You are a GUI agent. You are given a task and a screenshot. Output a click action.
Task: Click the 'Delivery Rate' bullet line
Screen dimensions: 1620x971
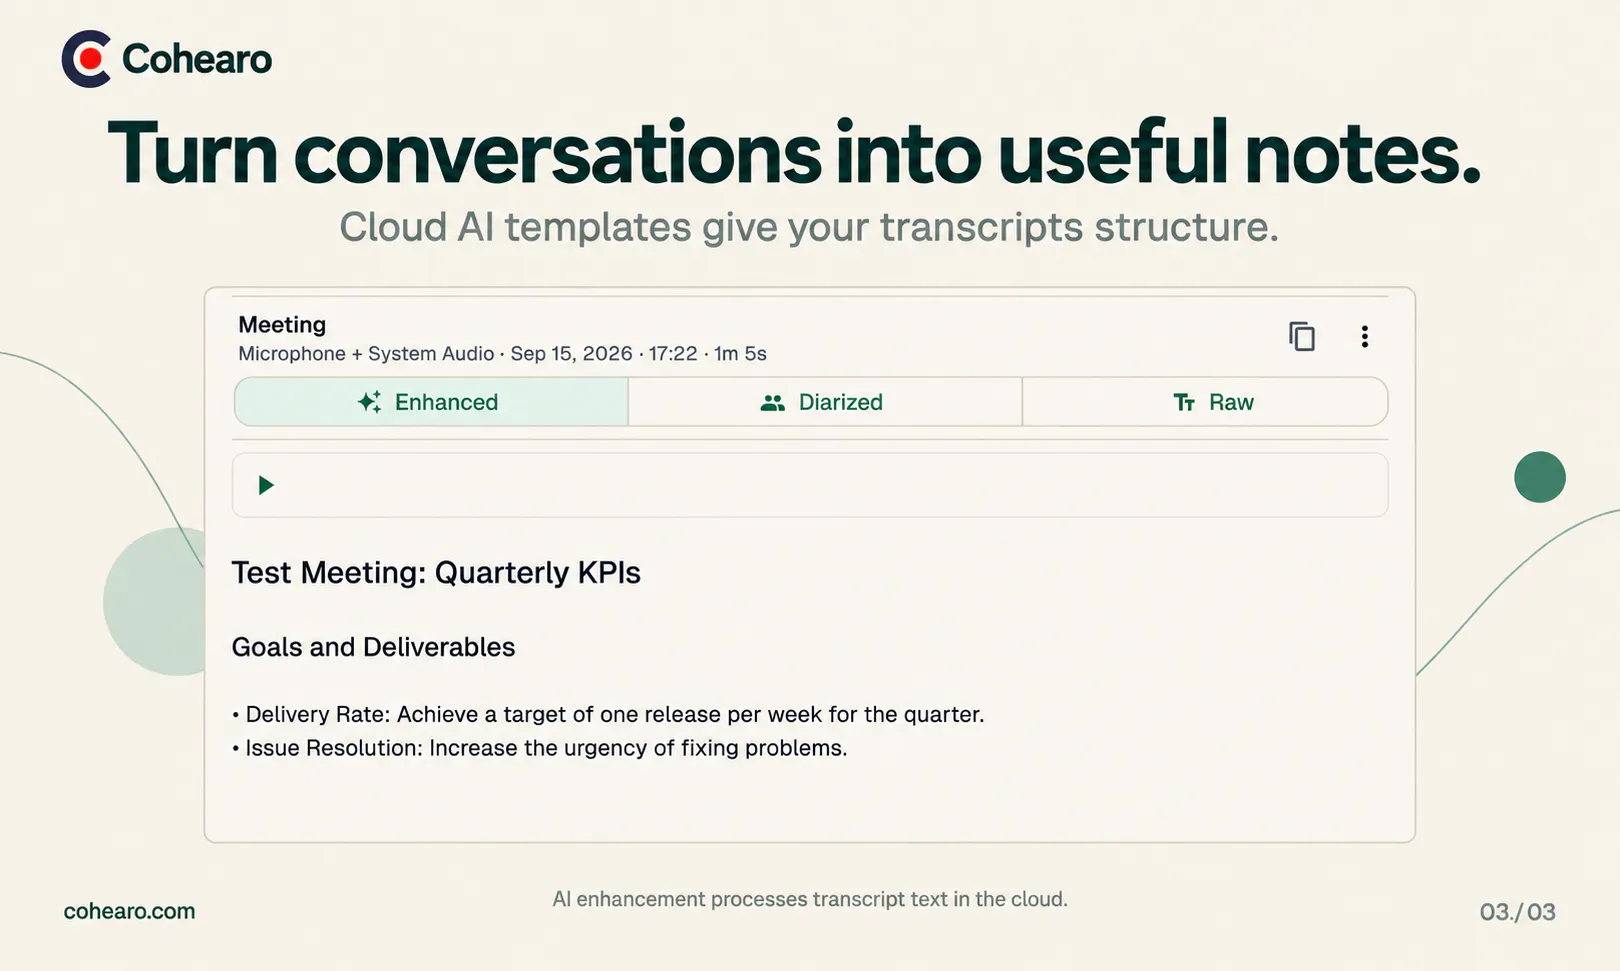tap(608, 714)
